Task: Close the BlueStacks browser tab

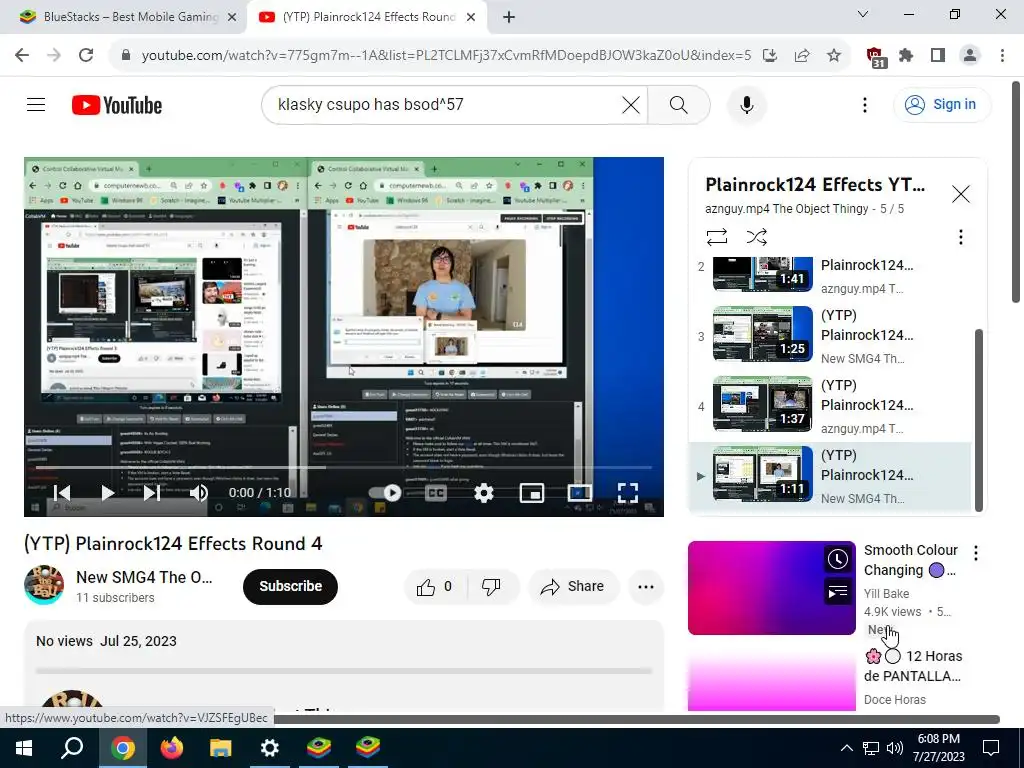Action: [232, 17]
